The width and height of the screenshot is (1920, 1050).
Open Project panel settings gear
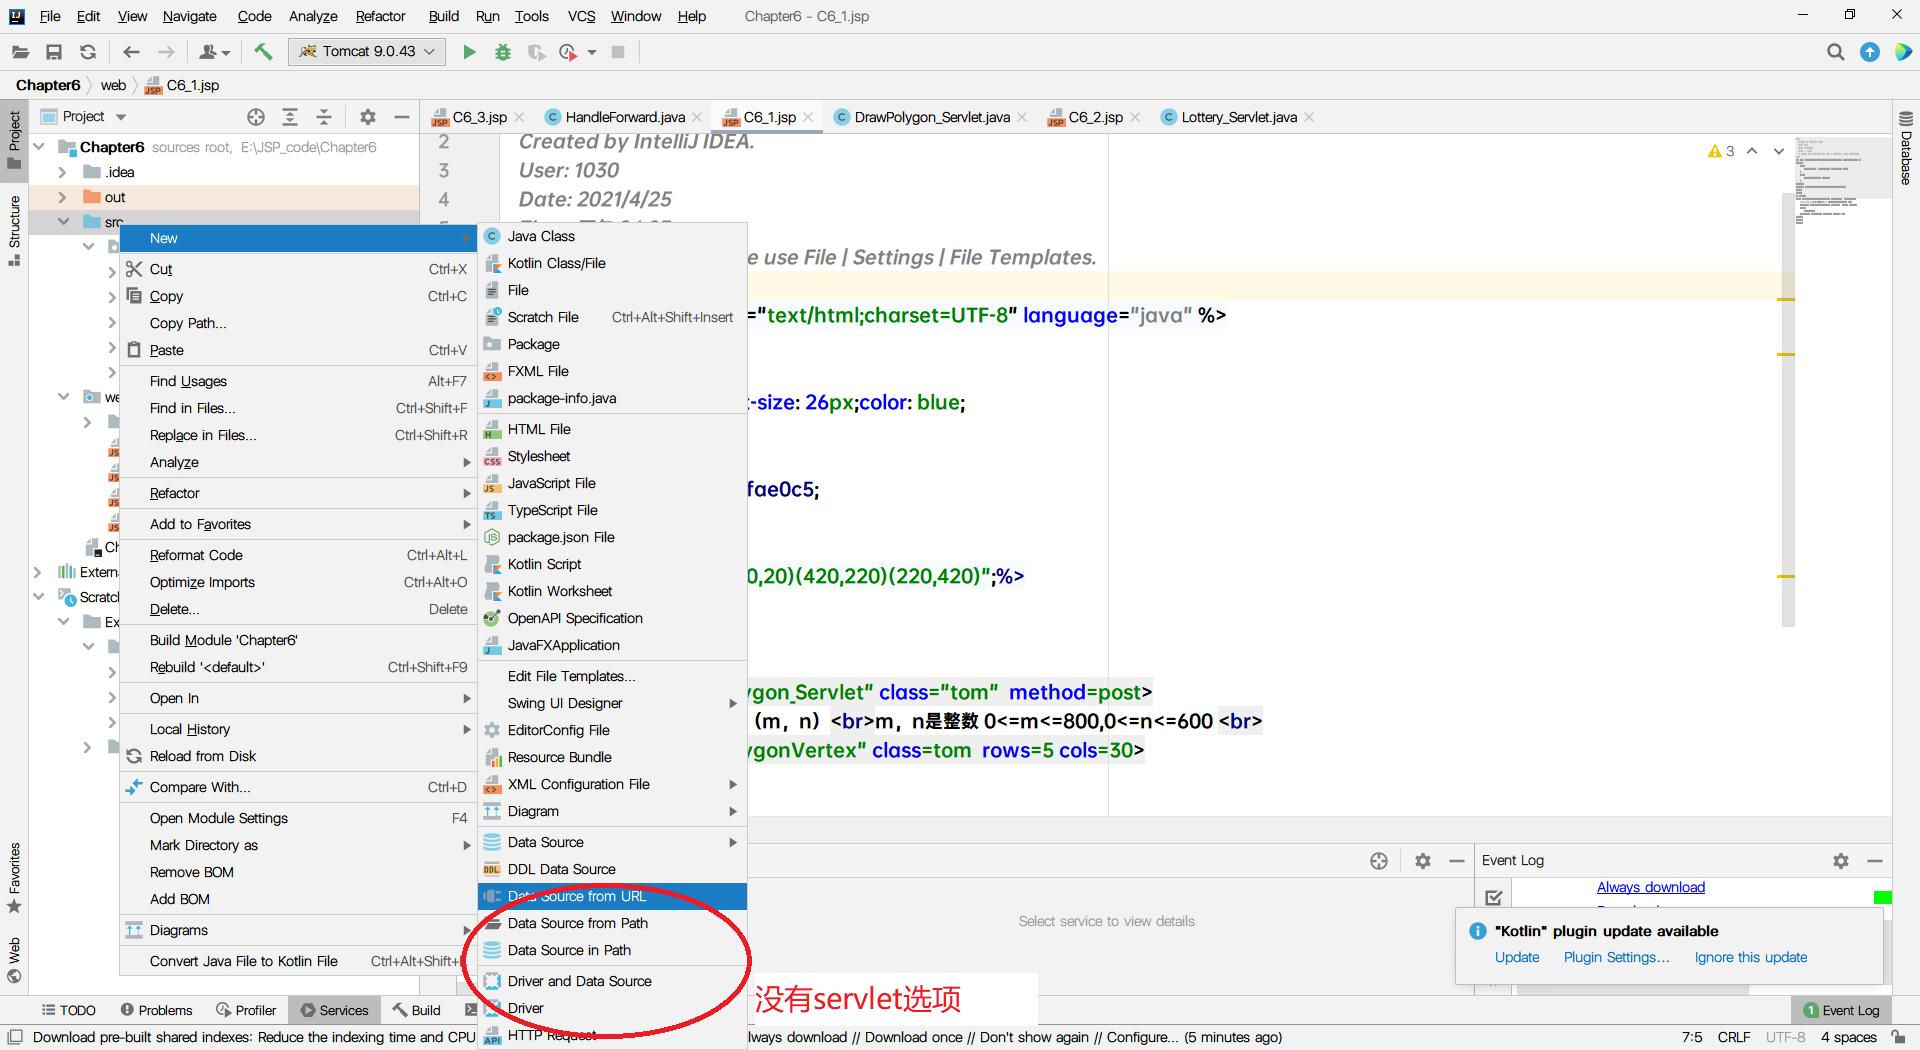(368, 117)
